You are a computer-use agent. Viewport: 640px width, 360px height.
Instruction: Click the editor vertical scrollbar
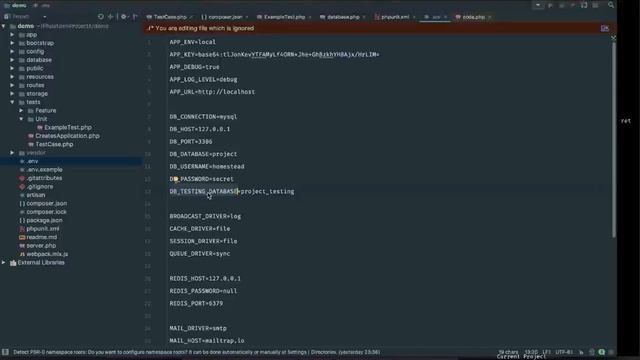(613, 139)
